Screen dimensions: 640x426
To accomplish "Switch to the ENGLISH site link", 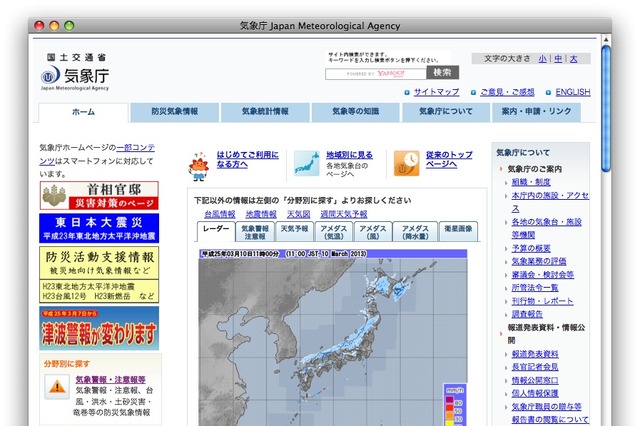I will point(573,92).
